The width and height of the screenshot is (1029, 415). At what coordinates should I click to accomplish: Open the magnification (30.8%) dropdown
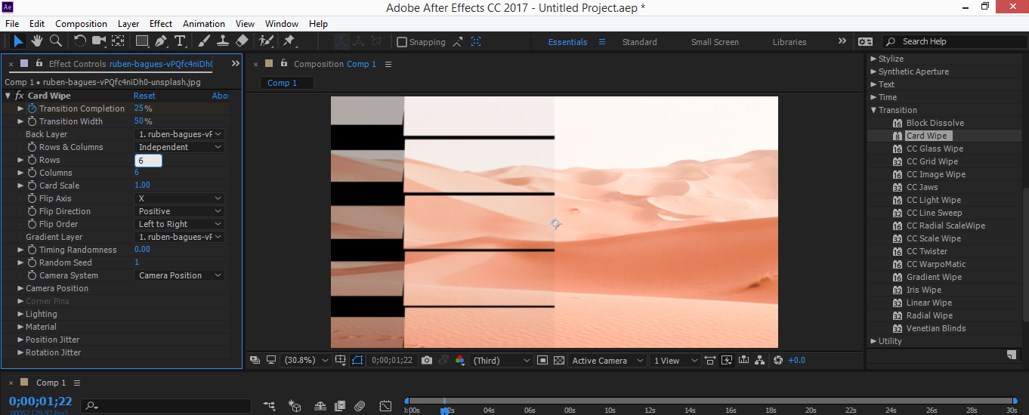pyautogui.click(x=306, y=360)
